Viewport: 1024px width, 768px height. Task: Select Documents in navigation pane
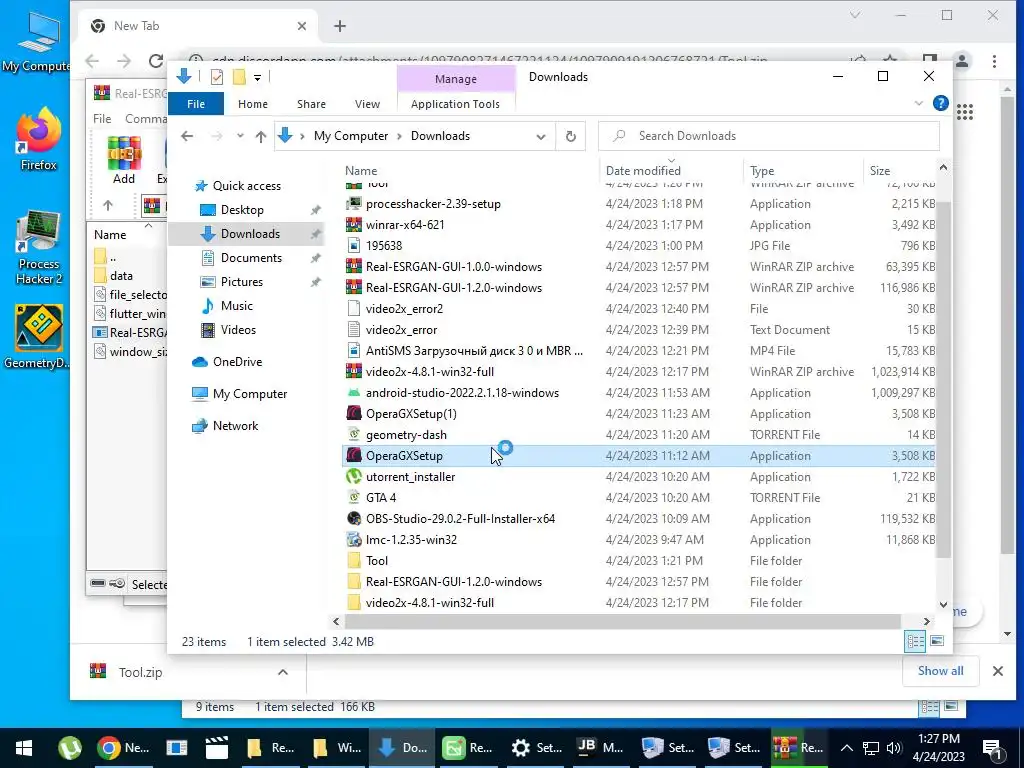[251, 258]
